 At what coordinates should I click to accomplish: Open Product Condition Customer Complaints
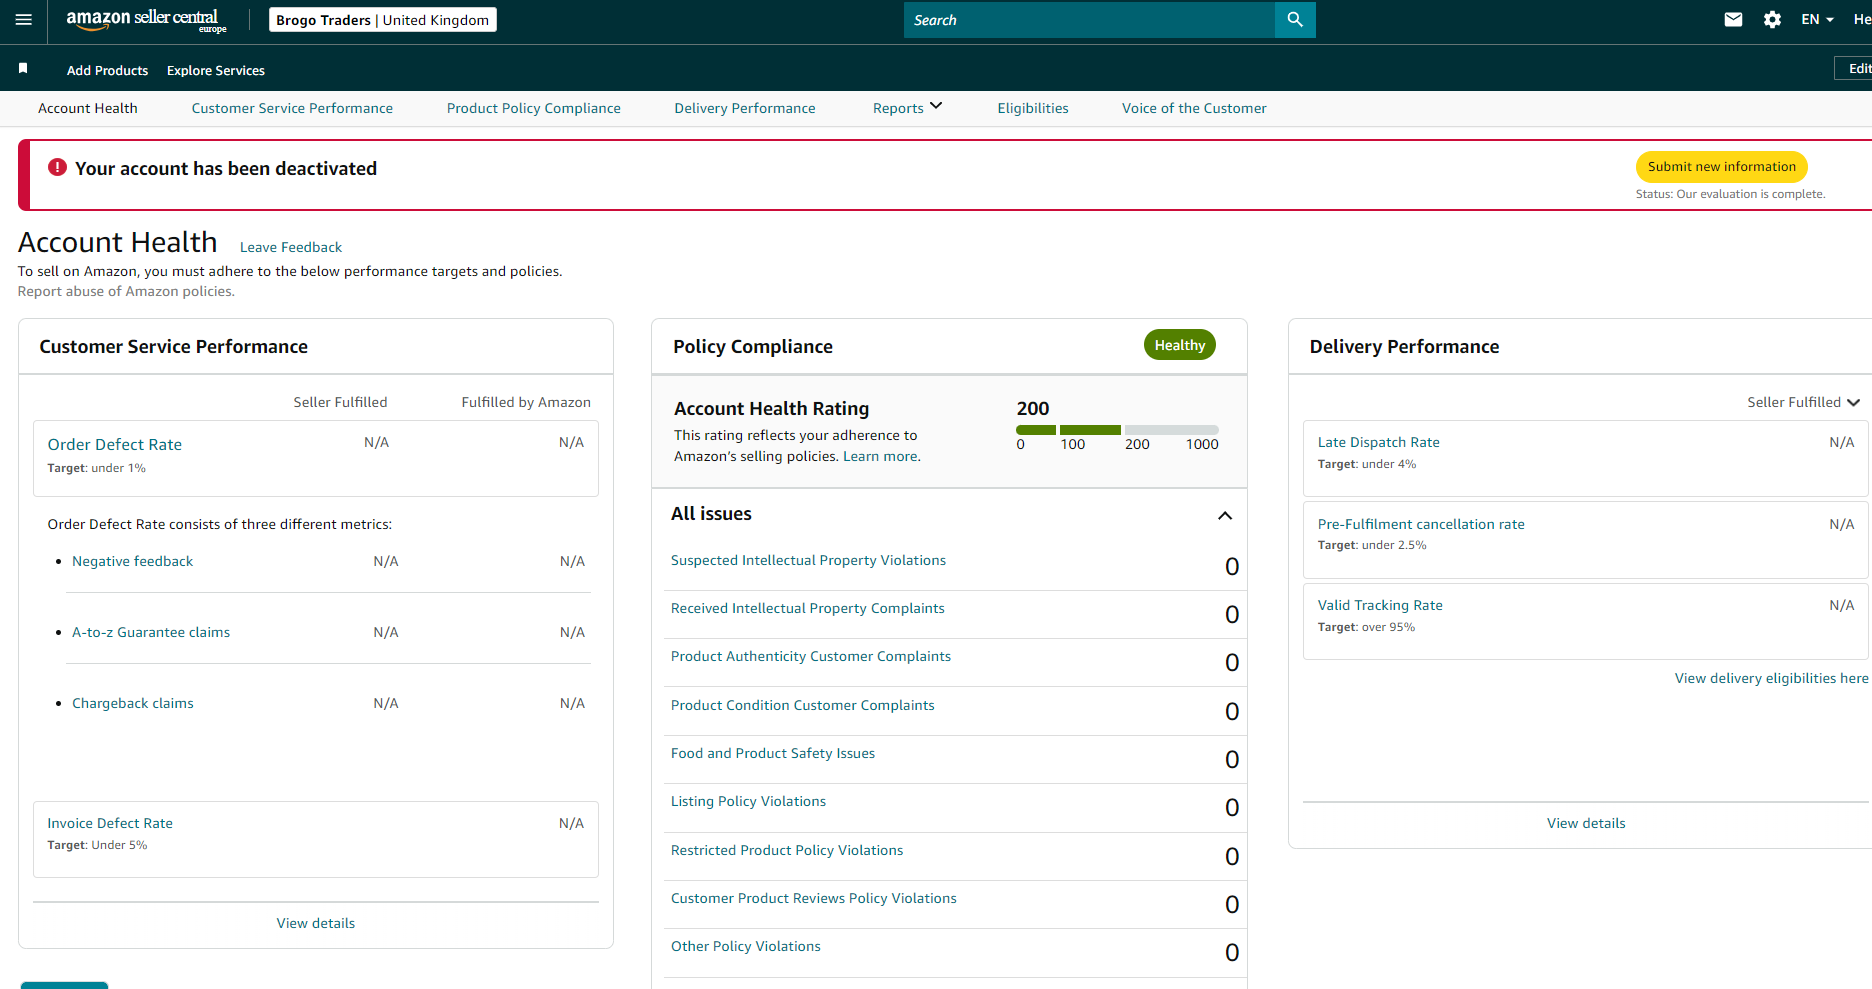coord(803,705)
